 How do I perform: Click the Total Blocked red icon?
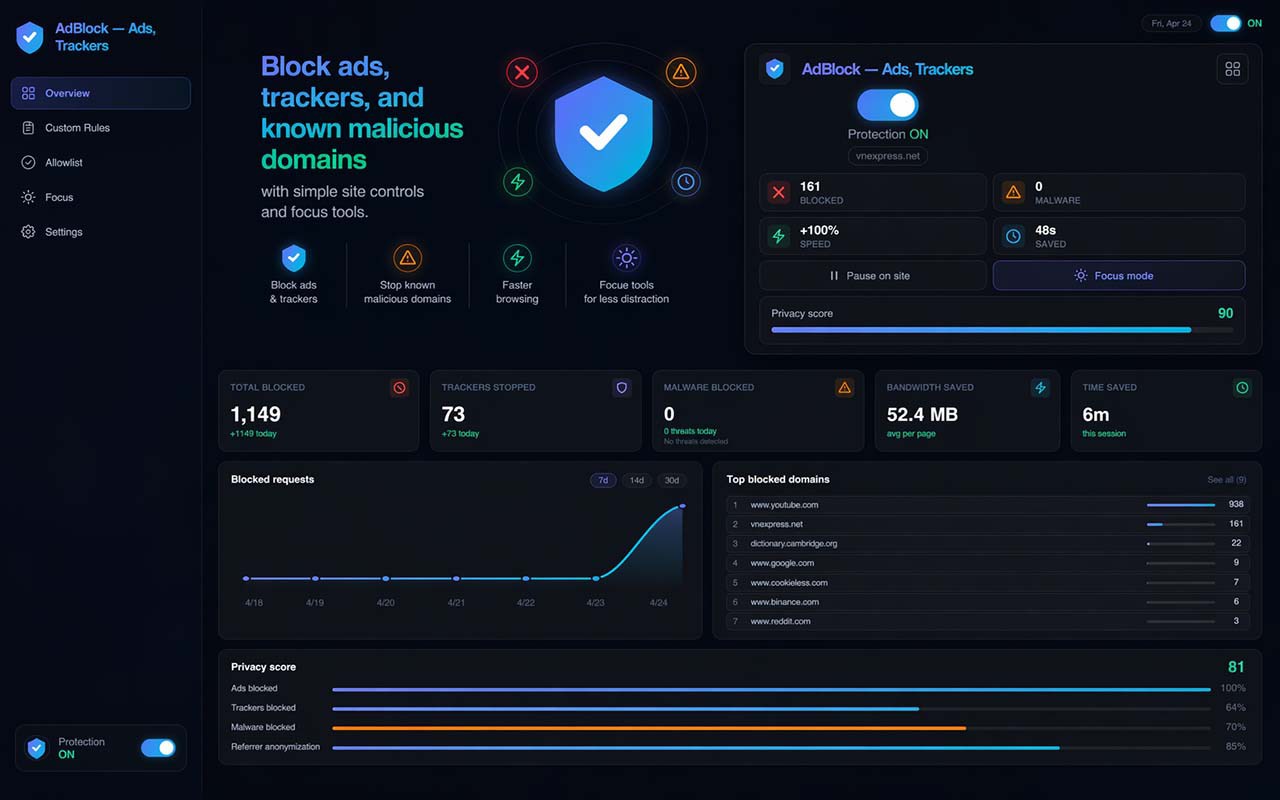click(x=400, y=388)
